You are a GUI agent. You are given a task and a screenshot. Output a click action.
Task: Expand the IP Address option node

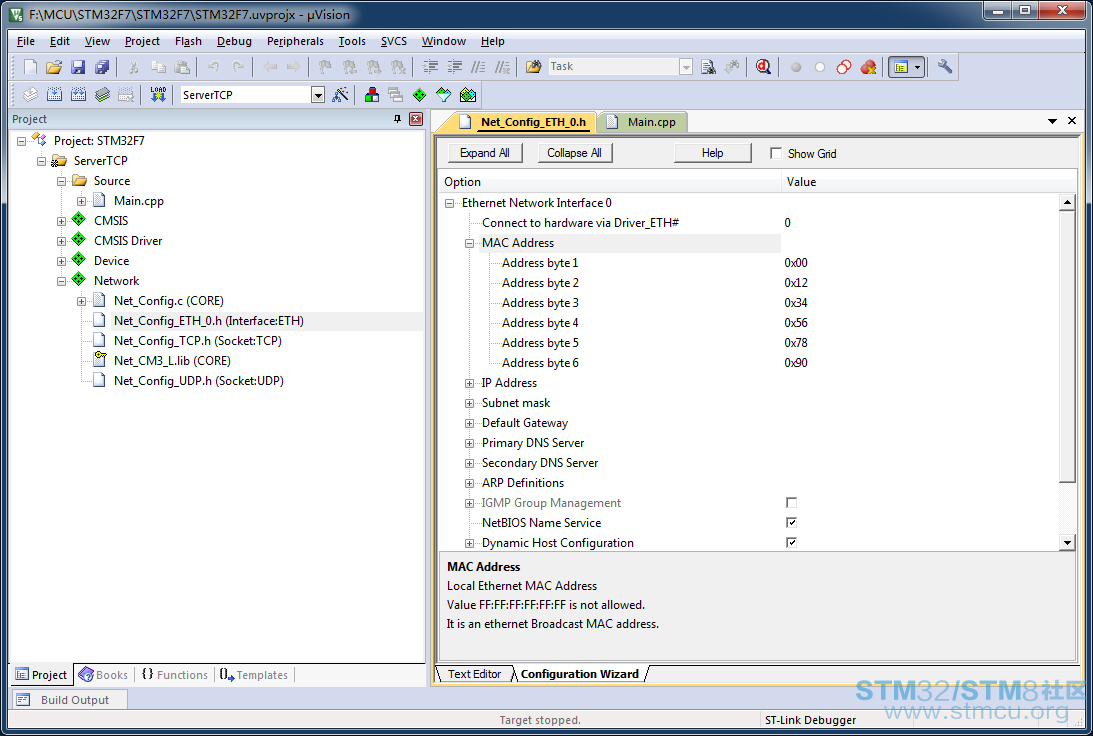click(469, 383)
